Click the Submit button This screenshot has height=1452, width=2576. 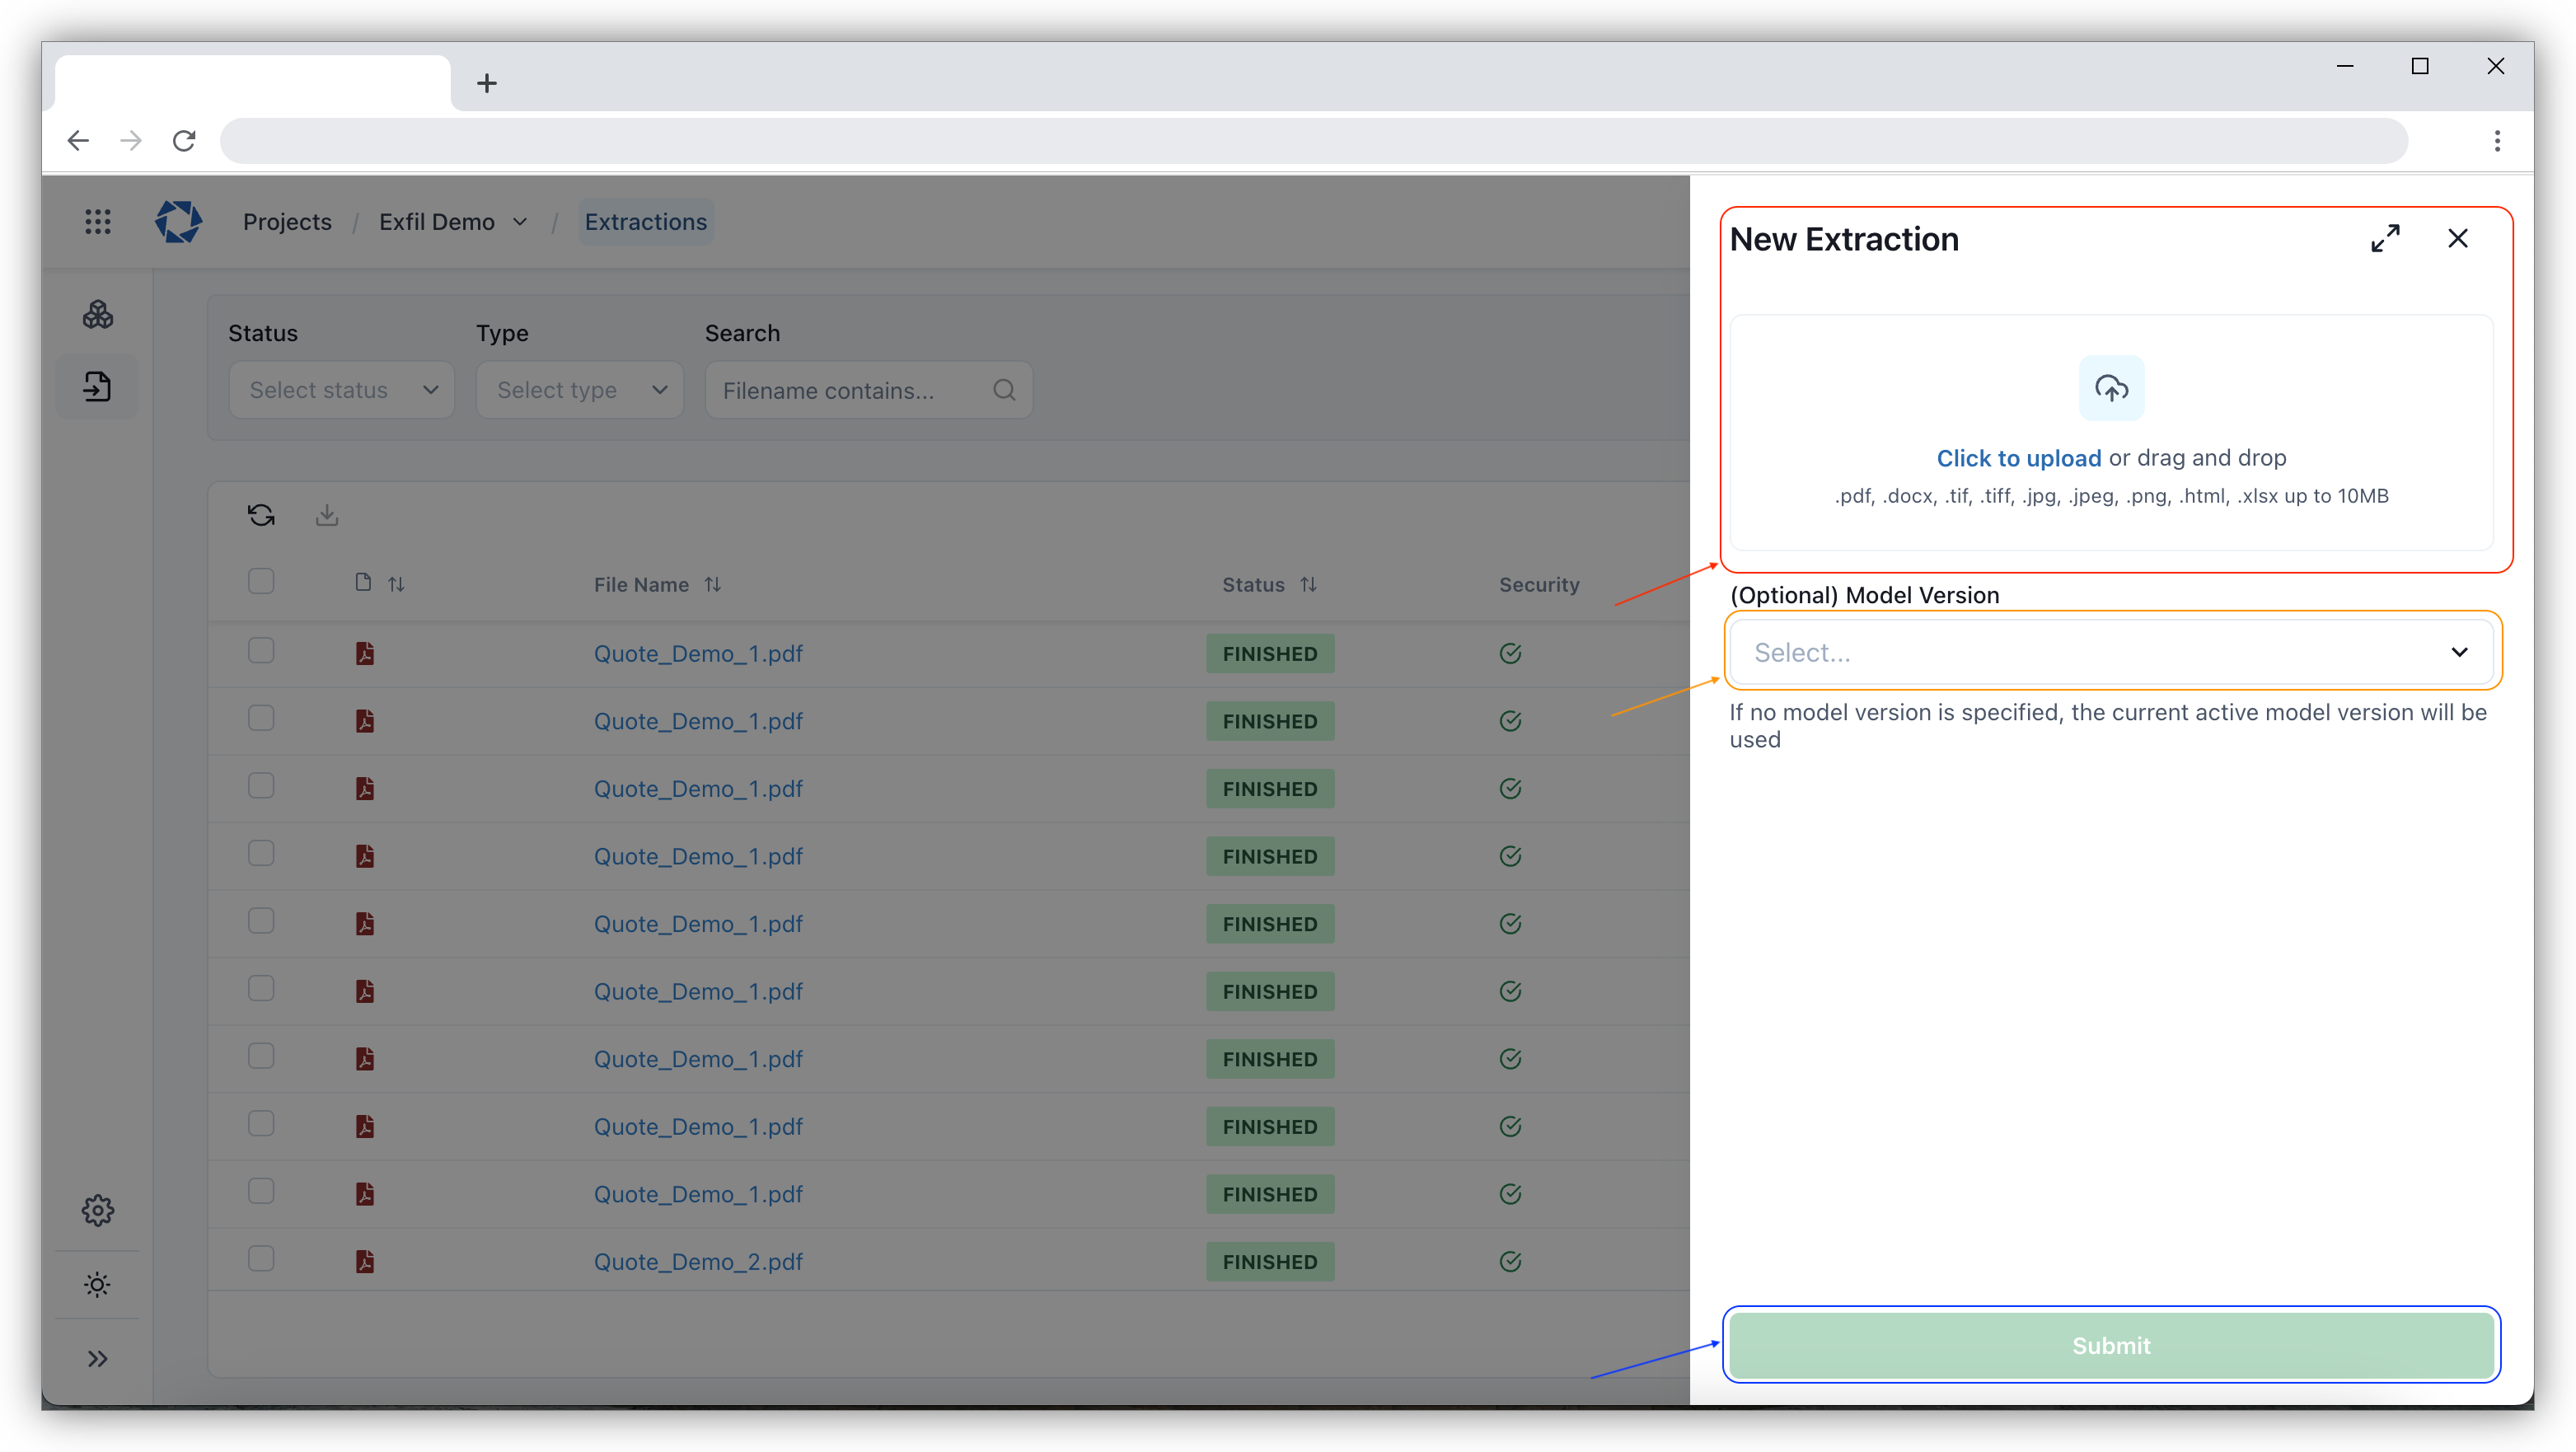click(x=2110, y=1346)
